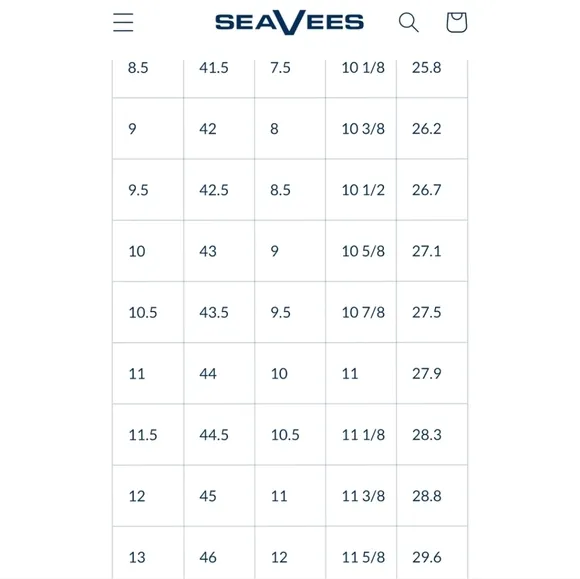Select the 10 5/8 inches cell
This screenshot has width=580, height=579.
(x=361, y=251)
